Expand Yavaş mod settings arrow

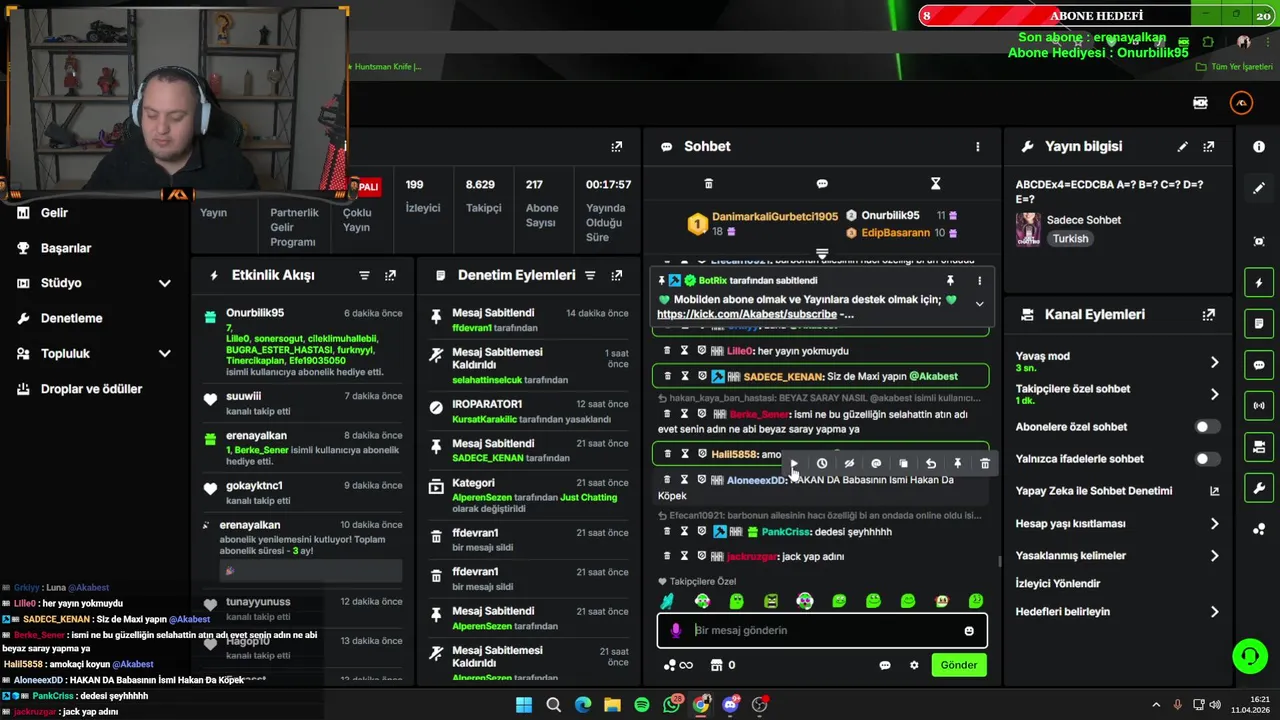(1214, 362)
